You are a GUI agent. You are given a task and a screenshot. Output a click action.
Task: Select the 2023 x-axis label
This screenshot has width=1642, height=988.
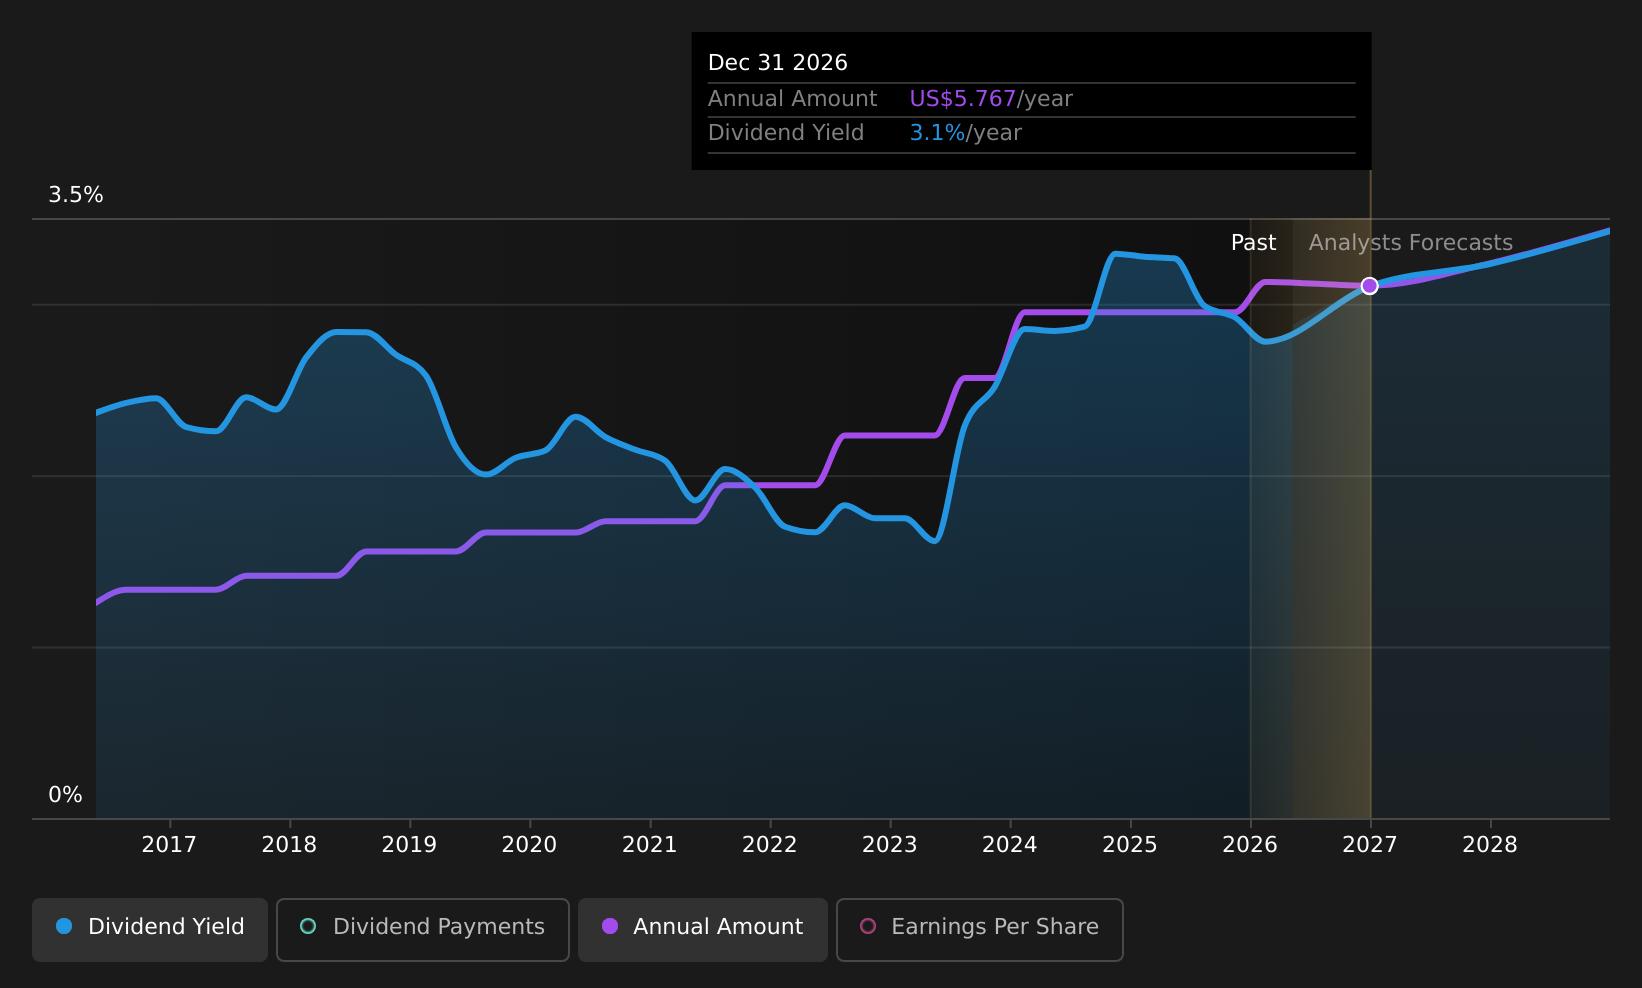click(889, 845)
